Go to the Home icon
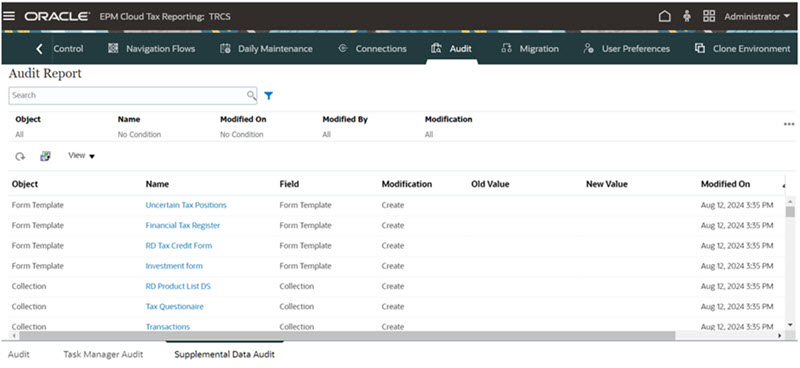Screen dimensions: 800x368 pyautogui.click(x=664, y=16)
